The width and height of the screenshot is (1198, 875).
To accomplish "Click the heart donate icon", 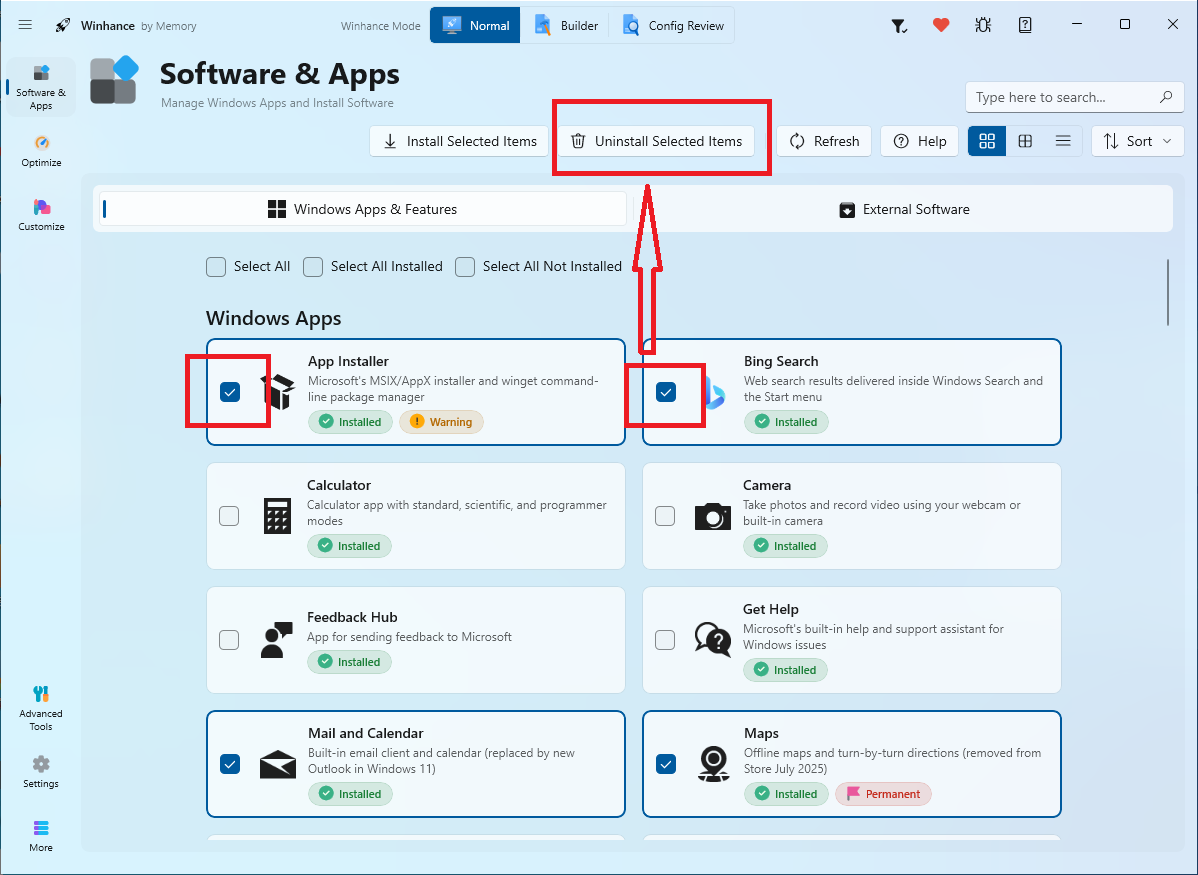I will (x=941, y=25).
